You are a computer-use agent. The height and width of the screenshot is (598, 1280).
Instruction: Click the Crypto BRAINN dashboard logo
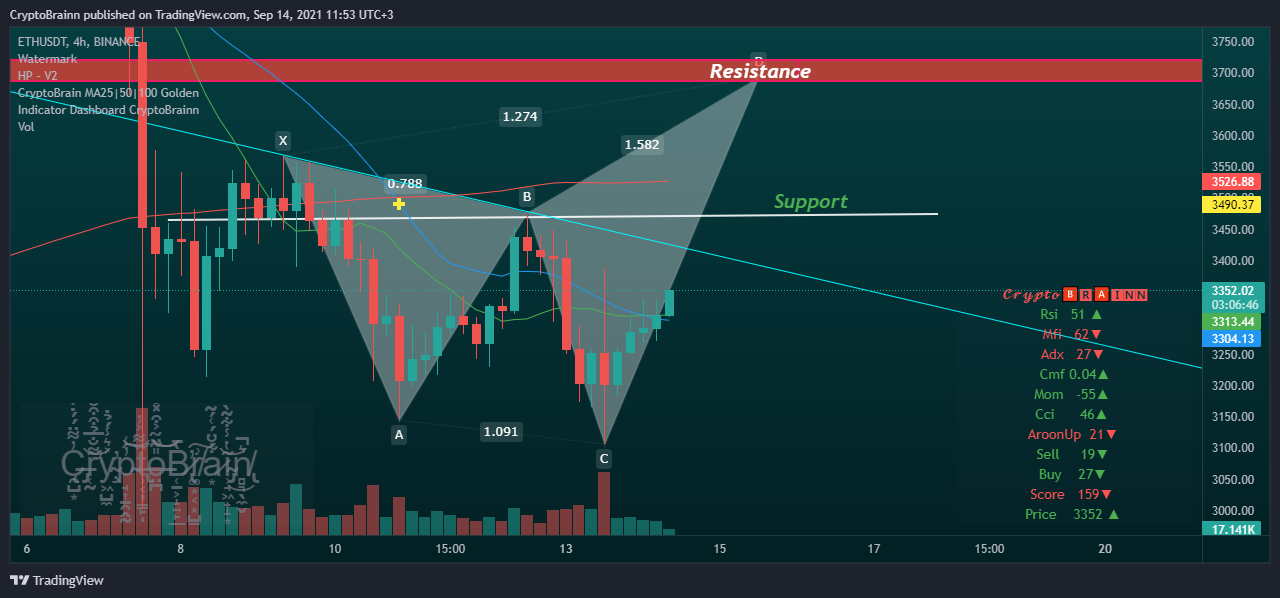(1075, 295)
